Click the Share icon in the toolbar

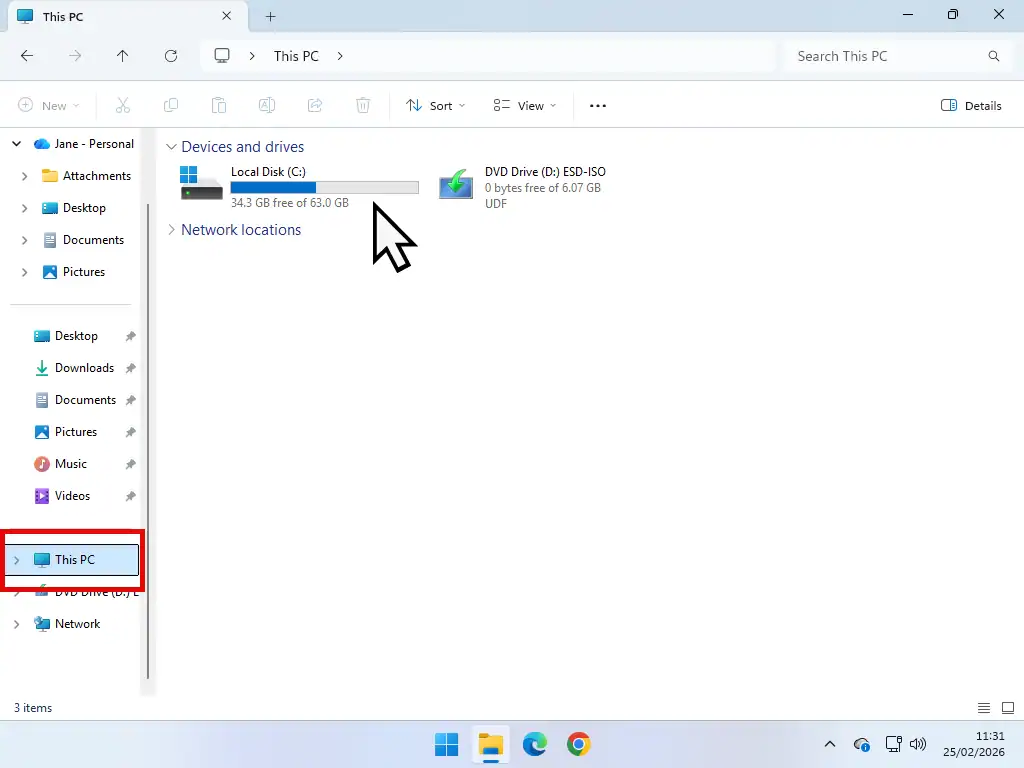click(x=314, y=105)
